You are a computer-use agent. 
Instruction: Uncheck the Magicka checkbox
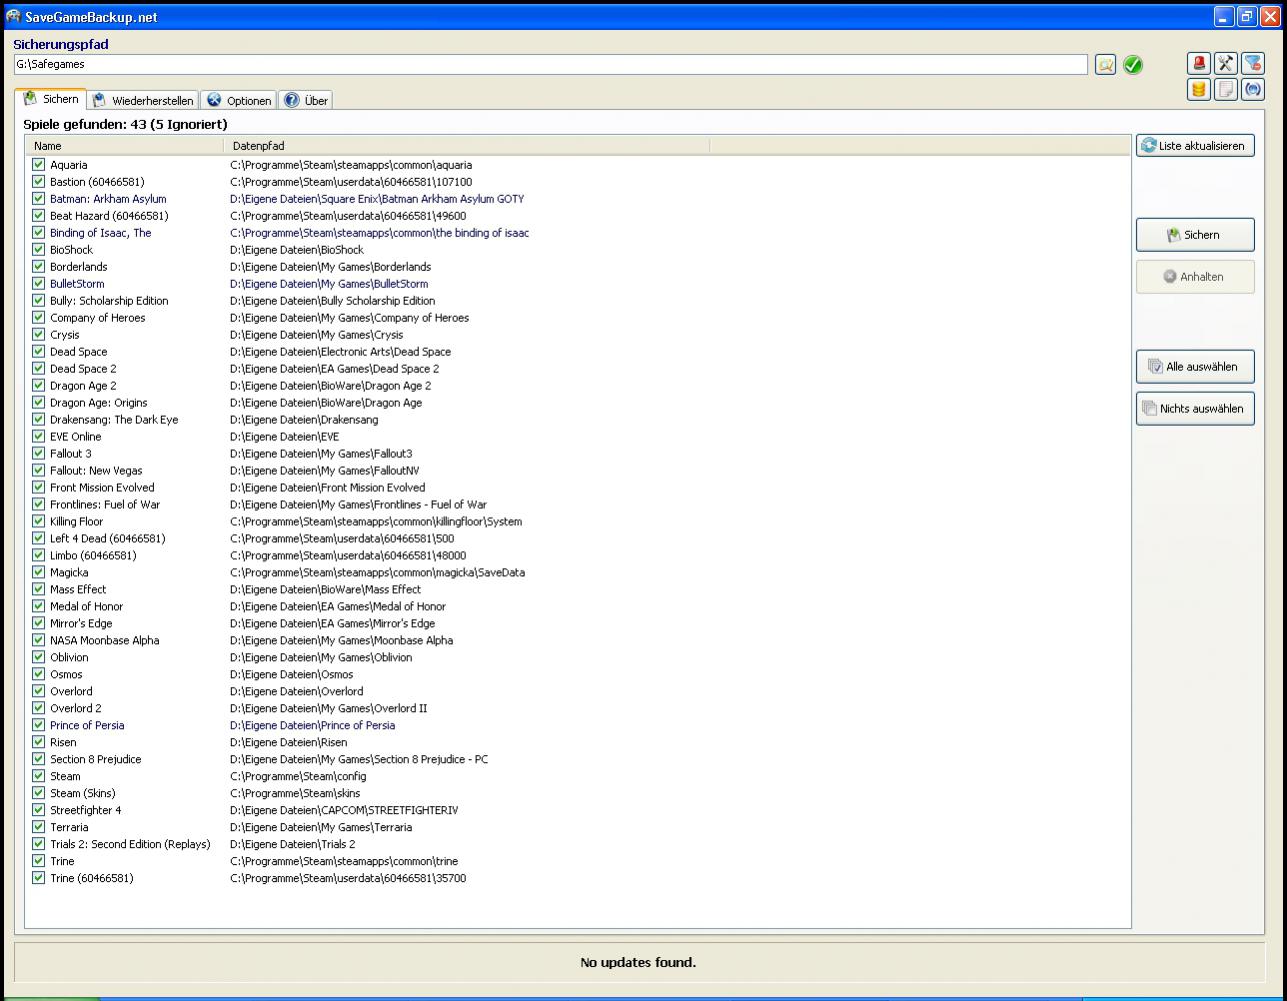pyautogui.click(x=39, y=573)
